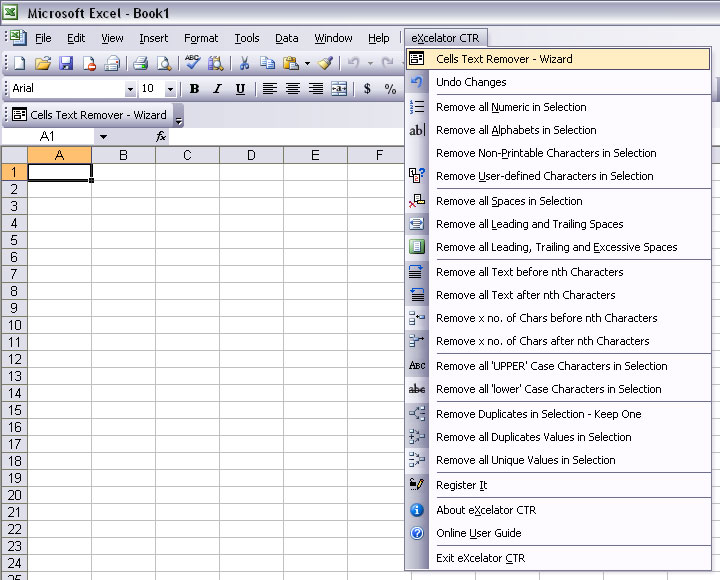Select Remove Non-Printable Characters in Selection
720x580 pixels.
[x=558, y=153]
